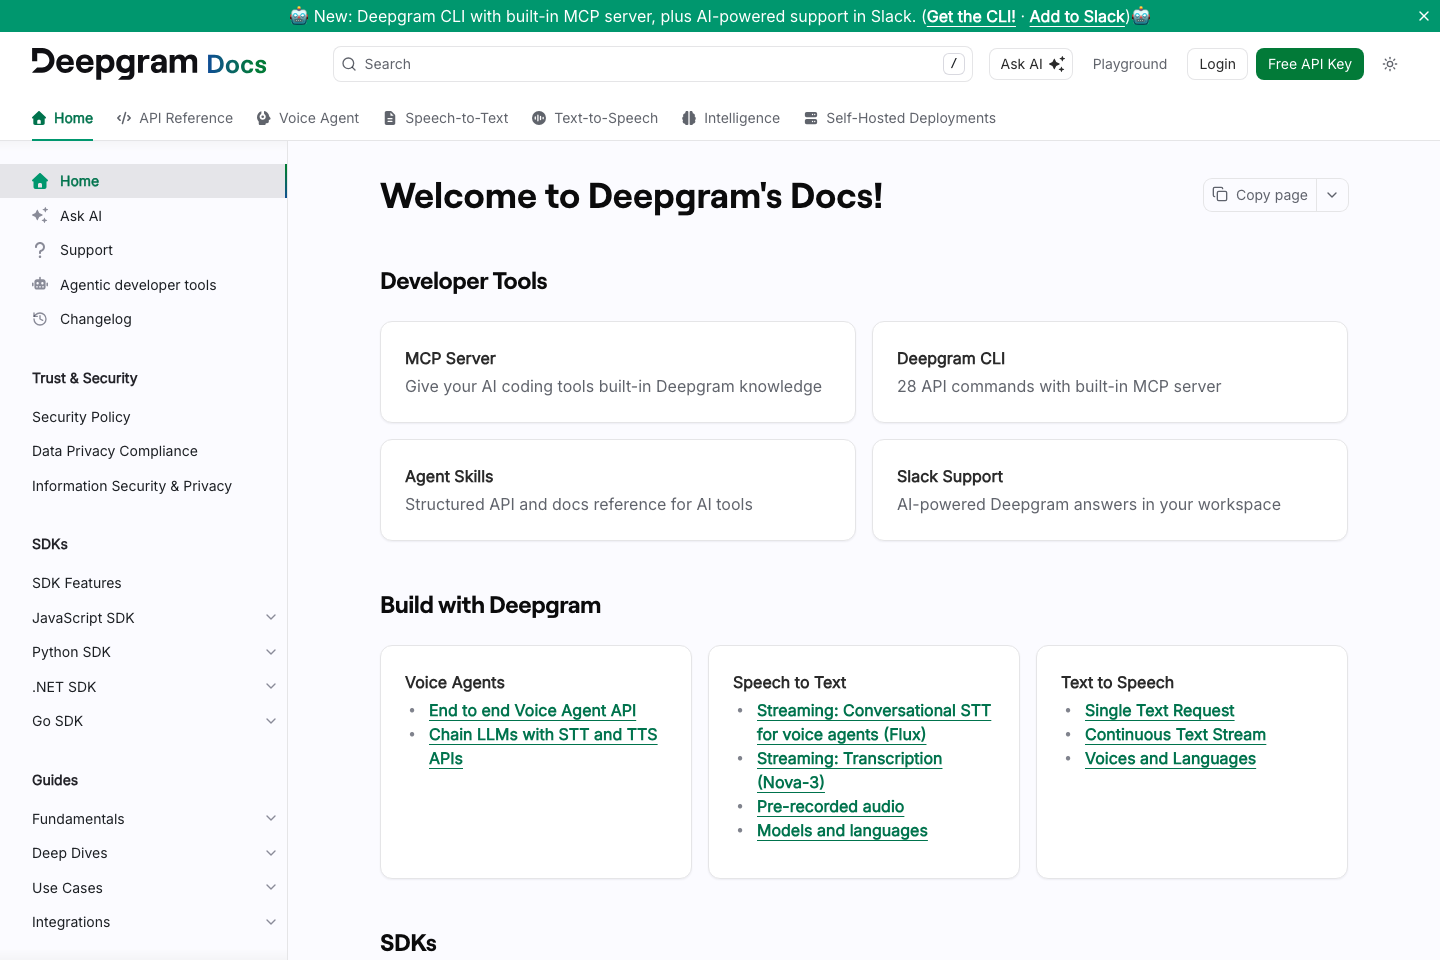1440x960 pixels.
Task: Click the Free API Key button
Action: [x=1309, y=63]
